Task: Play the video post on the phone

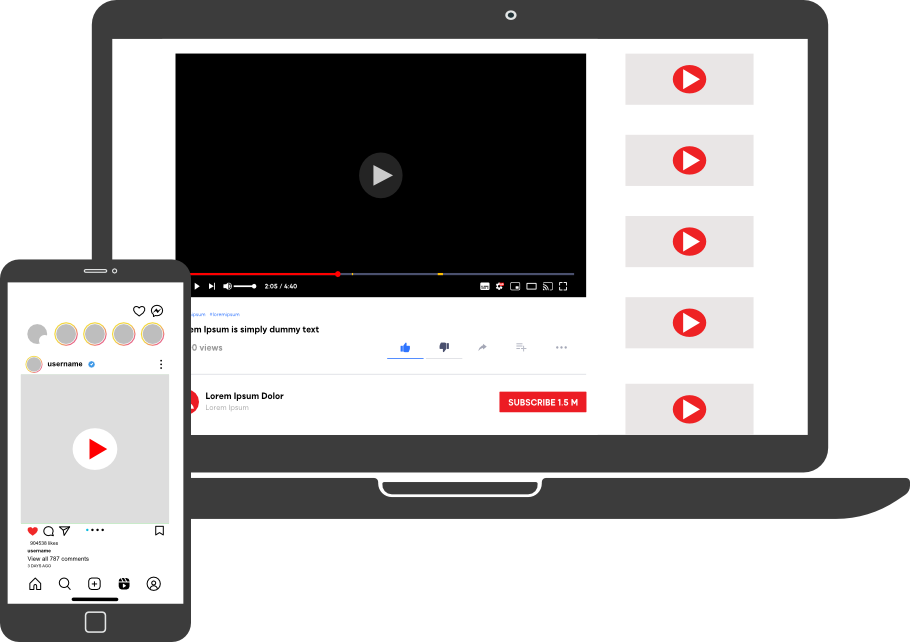Action: tap(95, 449)
